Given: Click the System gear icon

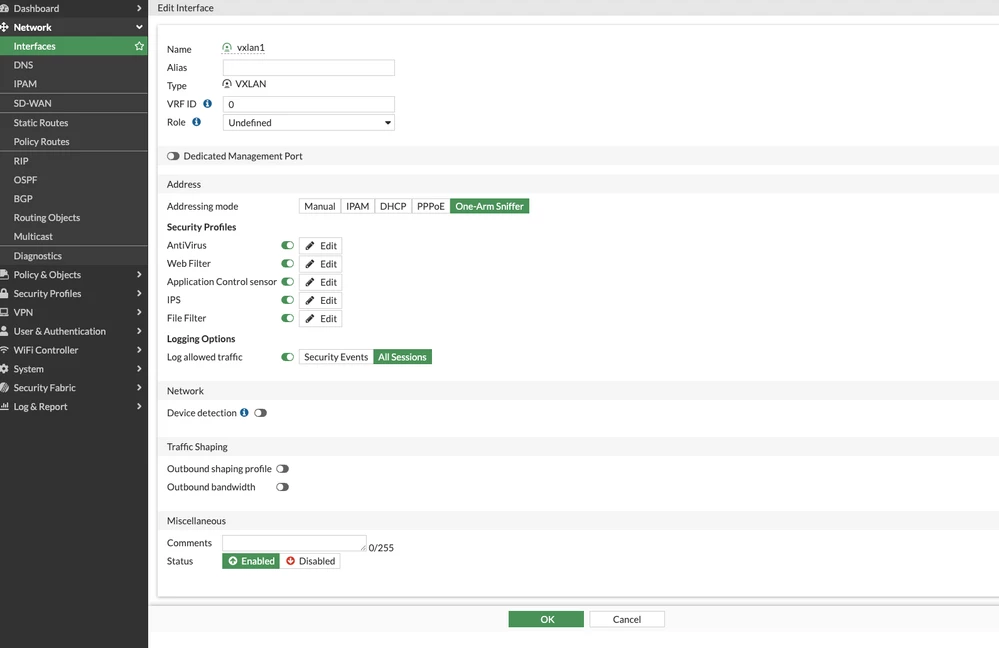Looking at the screenshot, I should (4, 369).
